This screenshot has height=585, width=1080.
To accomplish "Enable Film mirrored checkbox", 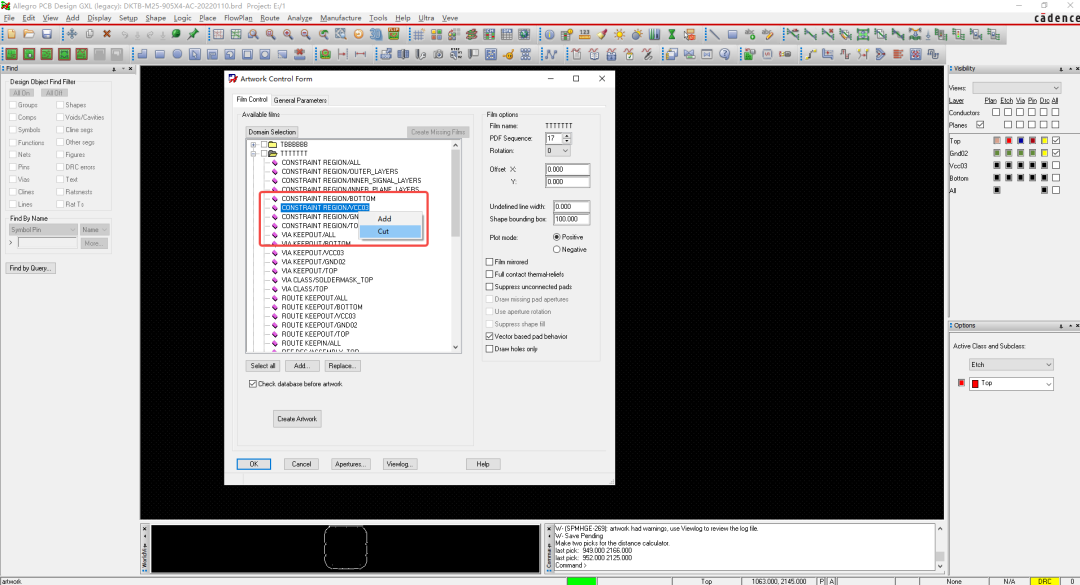I will 490,262.
